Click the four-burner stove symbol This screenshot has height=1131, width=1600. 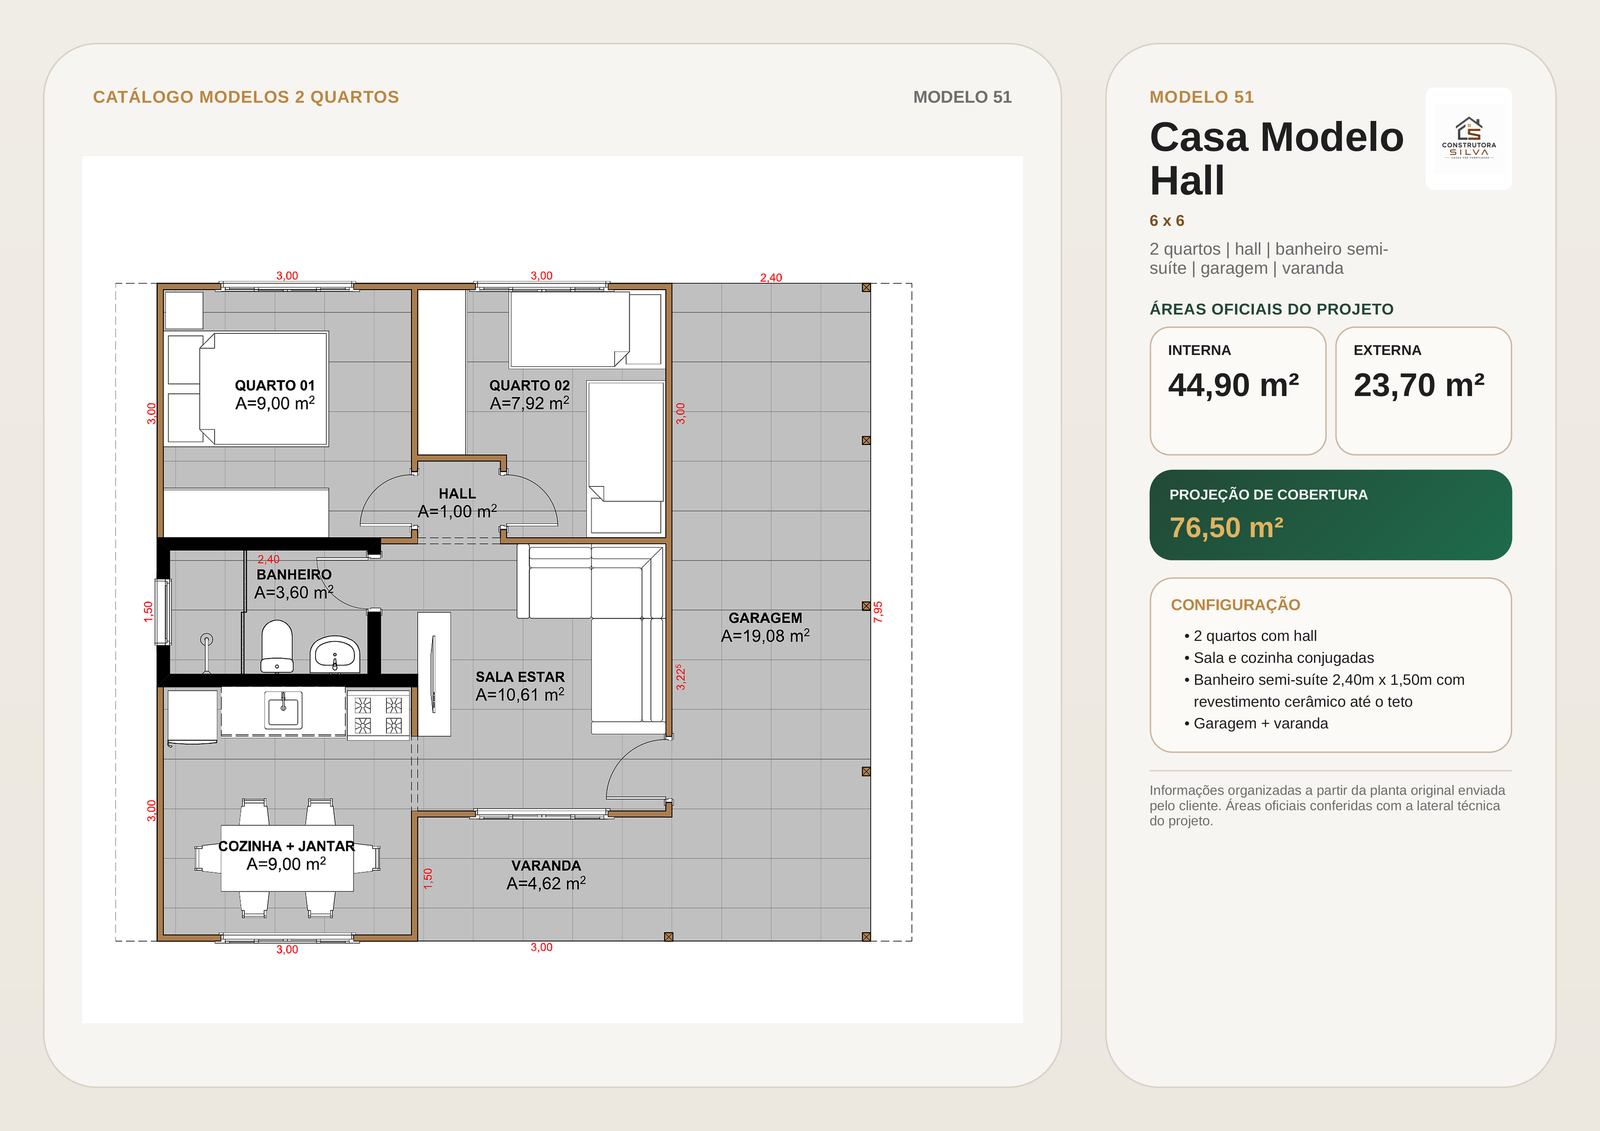pyautogui.click(x=378, y=714)
